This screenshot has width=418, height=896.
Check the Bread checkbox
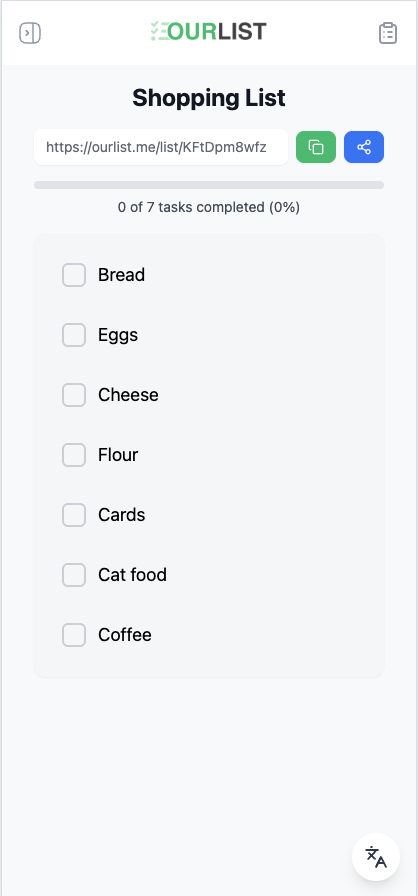click(74, 275)
